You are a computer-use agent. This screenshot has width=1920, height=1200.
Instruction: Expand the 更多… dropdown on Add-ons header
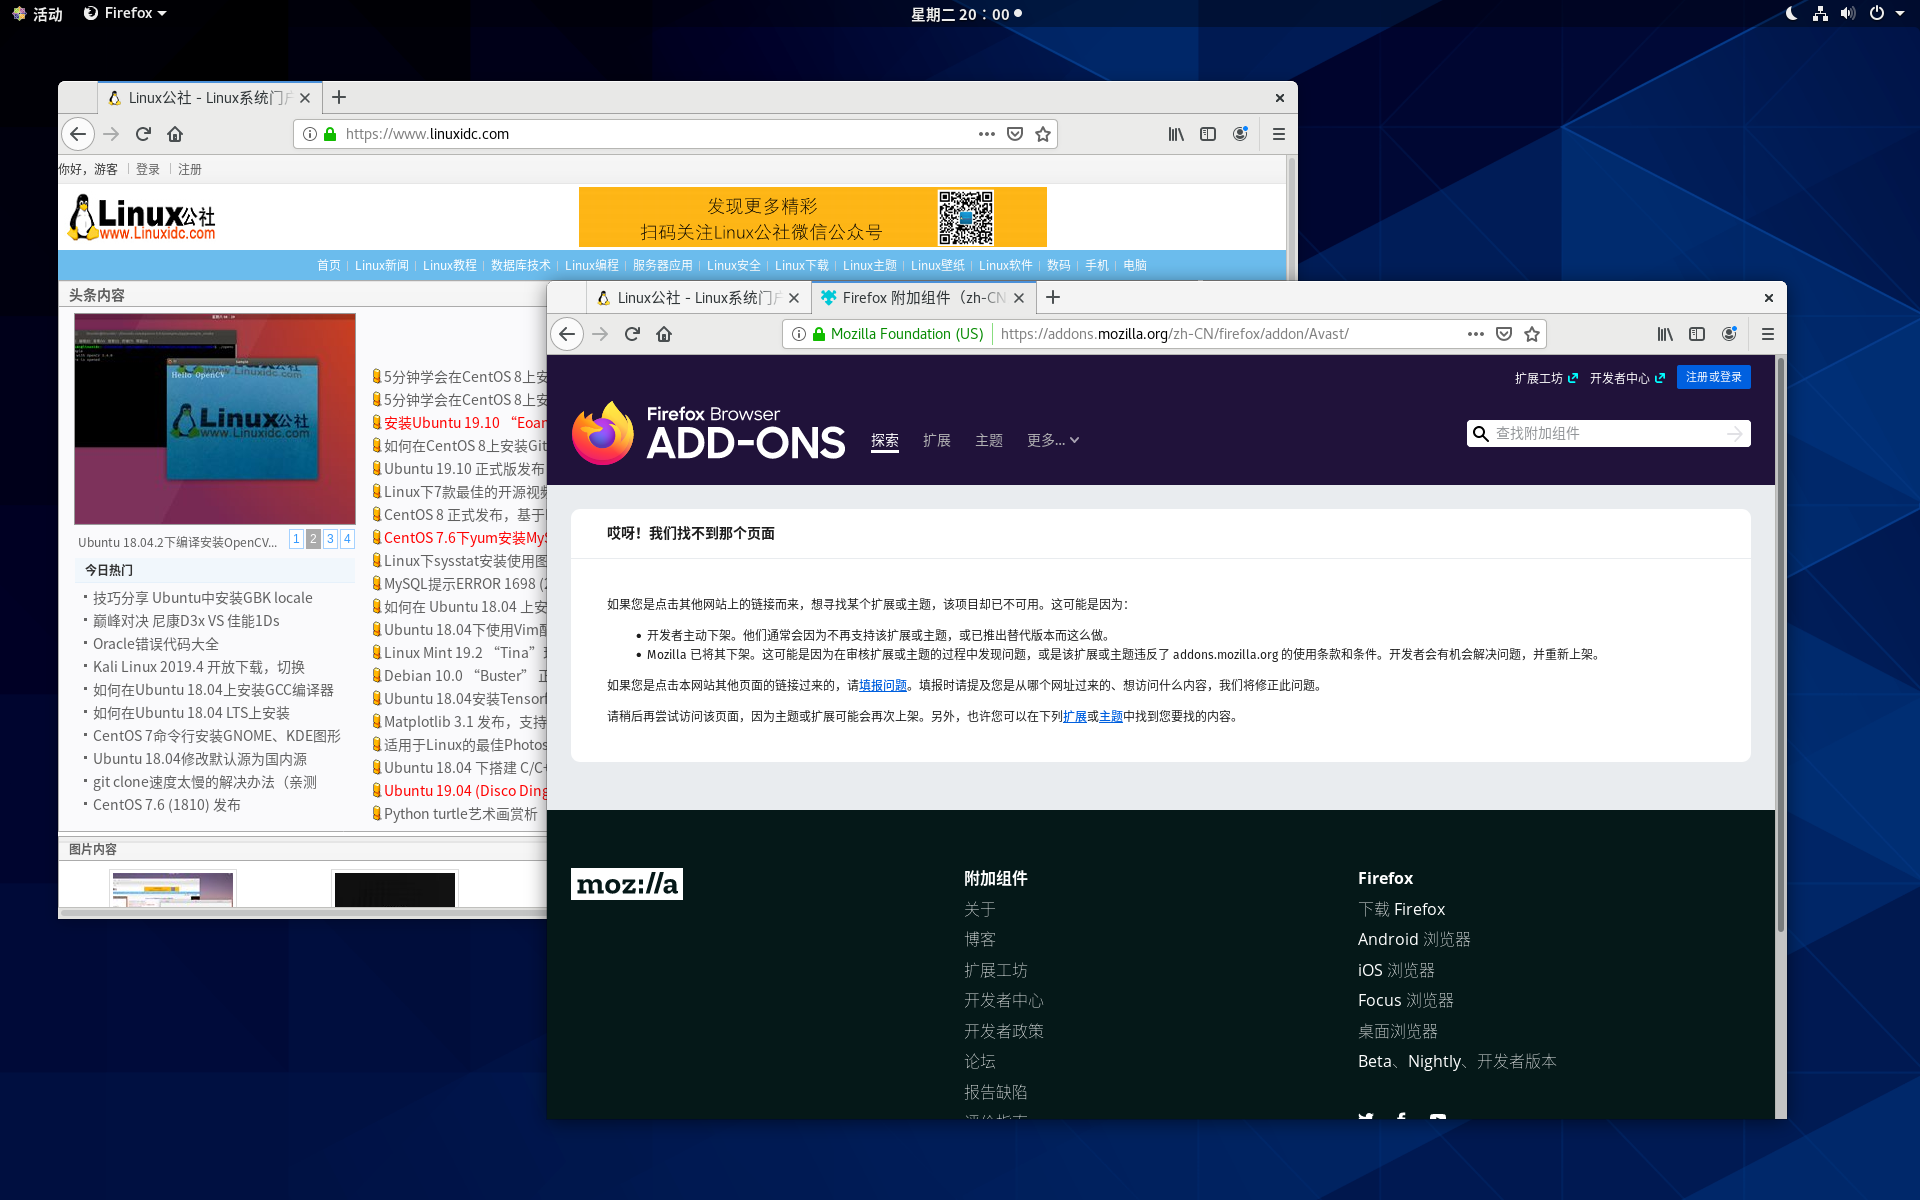[x=1052, y=440]
